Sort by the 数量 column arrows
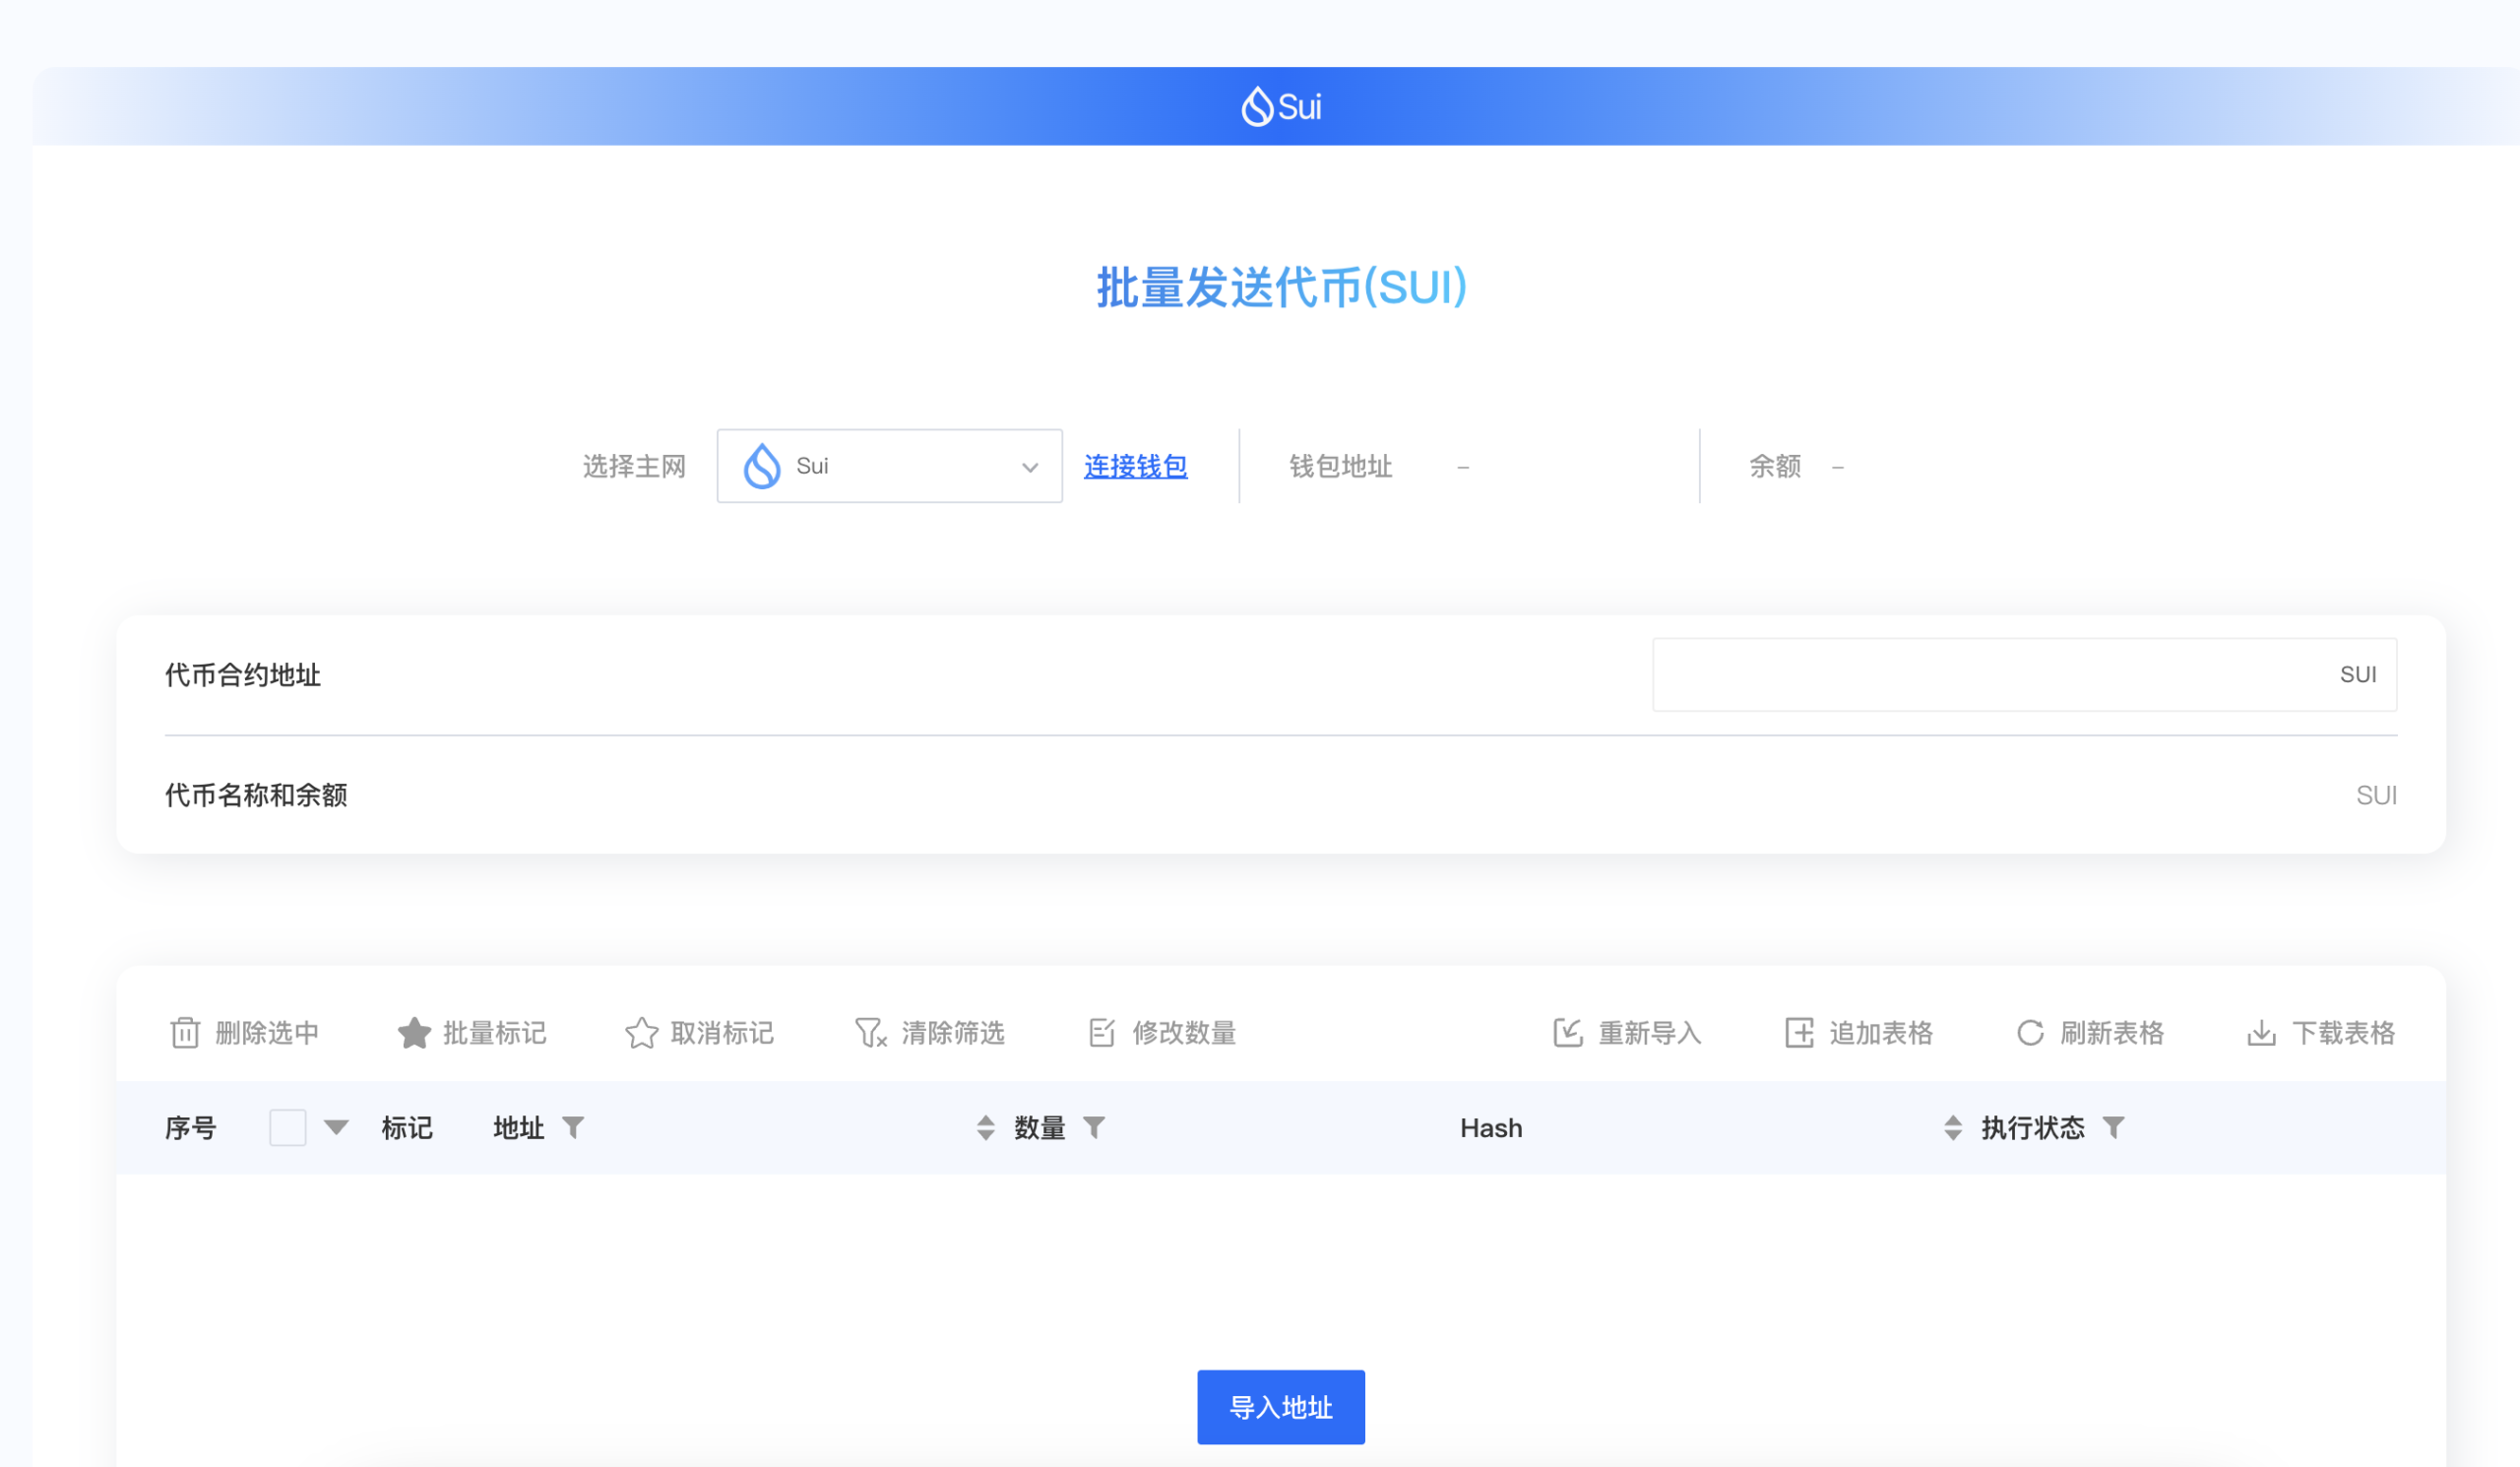Viewport: 2520px width, 1467px height. click(985, 1128)
